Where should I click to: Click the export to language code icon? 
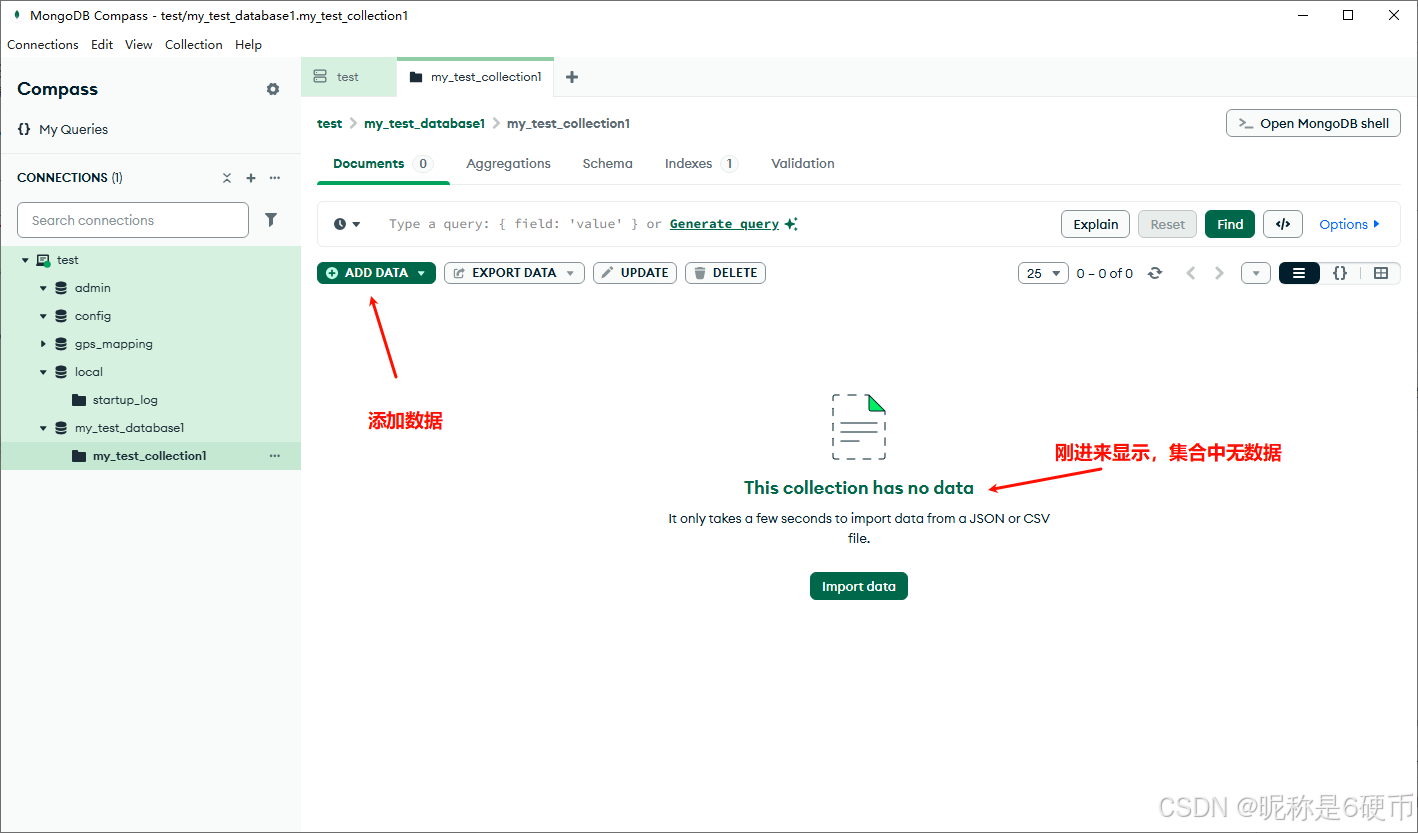pyautogui.click(x=1283, y=224)
